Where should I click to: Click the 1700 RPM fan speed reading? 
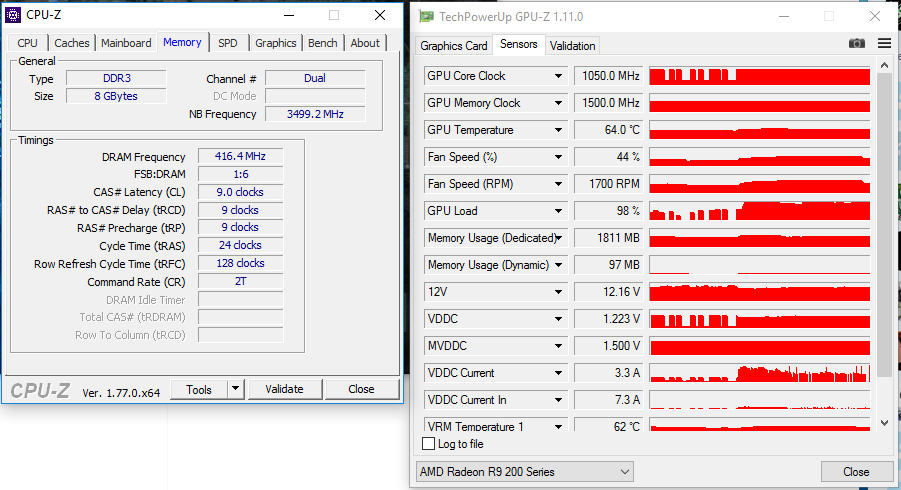tap(609, 184)
